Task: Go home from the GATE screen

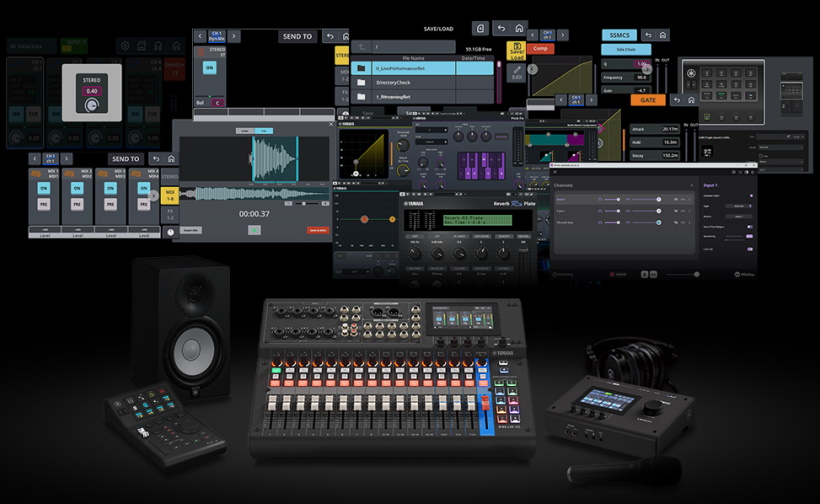Action: click(x=691, y=100)
